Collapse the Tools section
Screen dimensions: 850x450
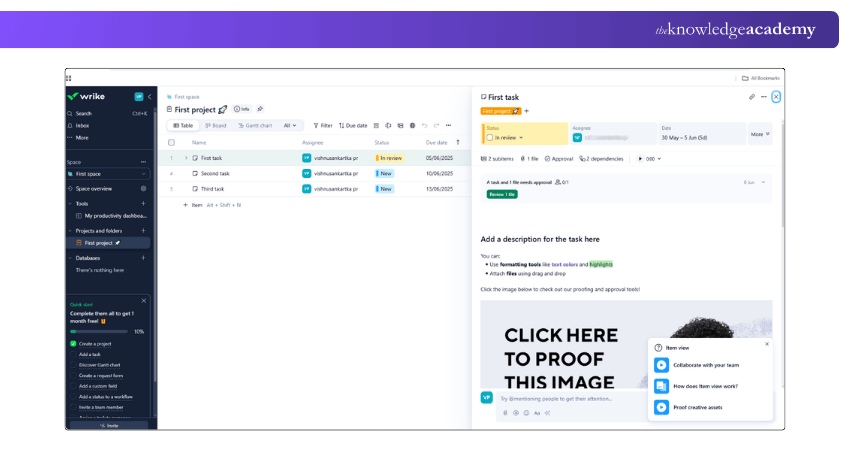[x=70, y=204]
